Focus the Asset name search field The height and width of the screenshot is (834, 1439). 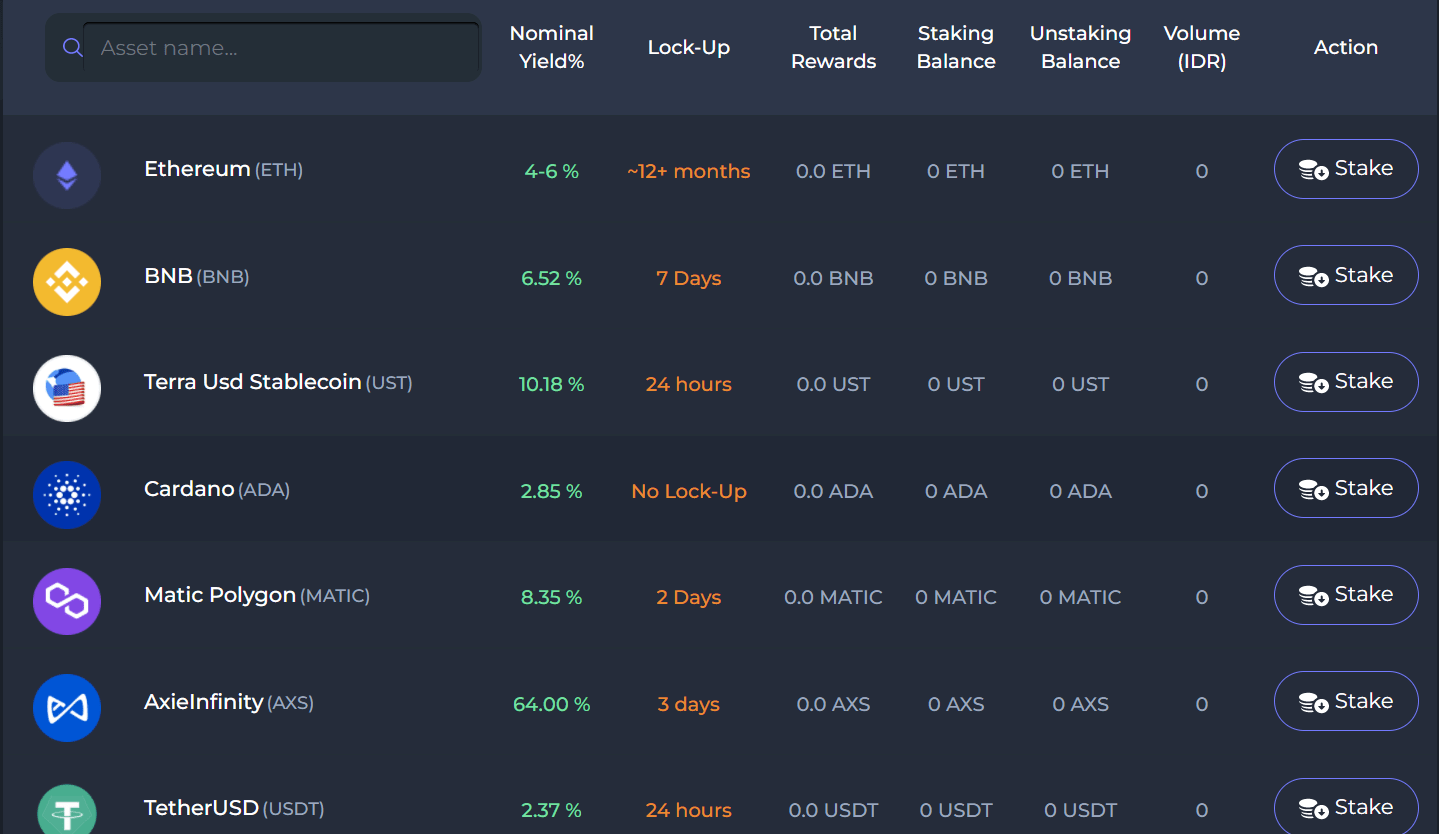(x=280, y=48)
